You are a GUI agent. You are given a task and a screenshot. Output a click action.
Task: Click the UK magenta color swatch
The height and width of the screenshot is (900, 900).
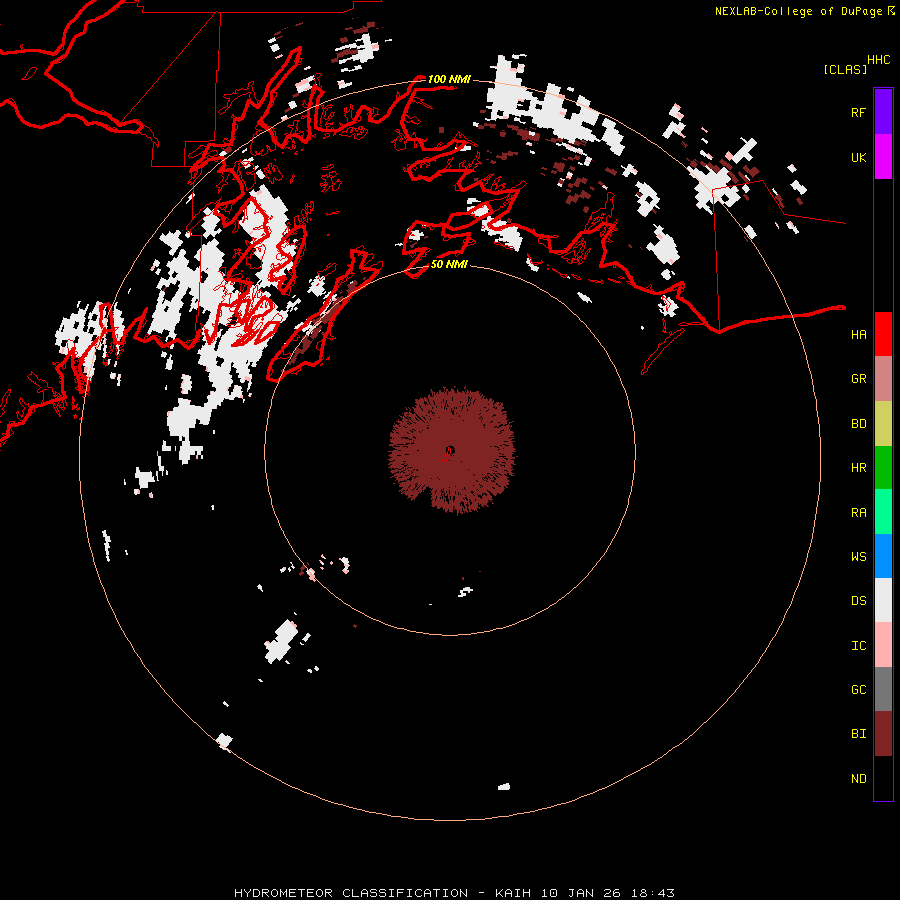tap(883, 157)
